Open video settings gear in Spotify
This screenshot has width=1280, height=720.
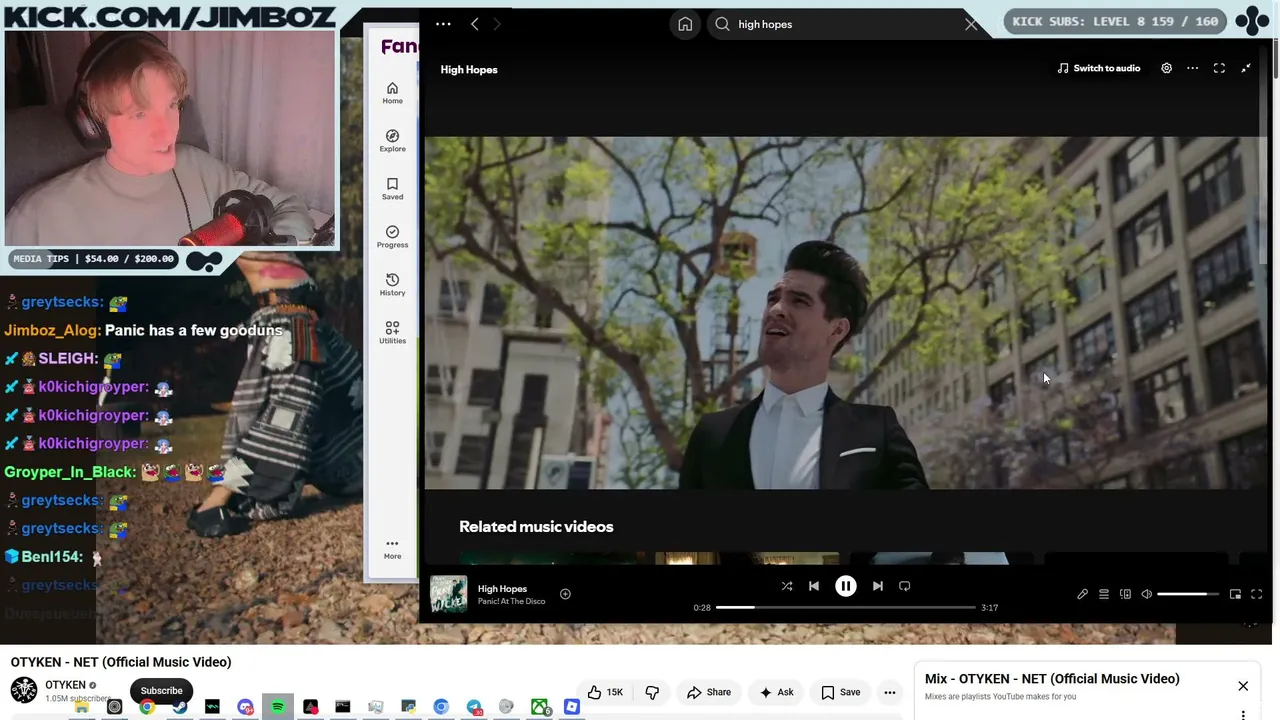pos(1166,68)
